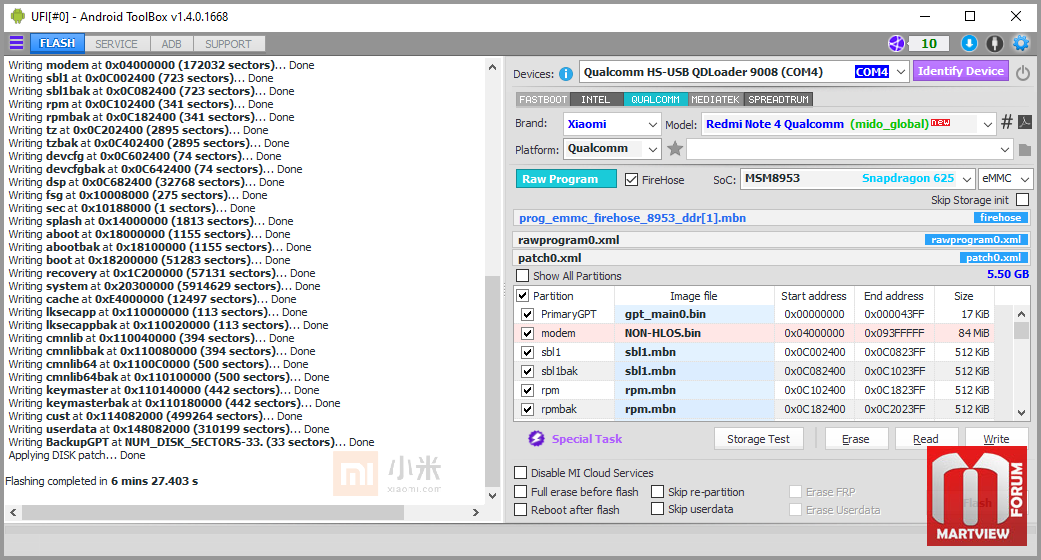1041x560 pixels.
Task: Toggle the FireHose checkbox
Action: click(x=631, y=179)
